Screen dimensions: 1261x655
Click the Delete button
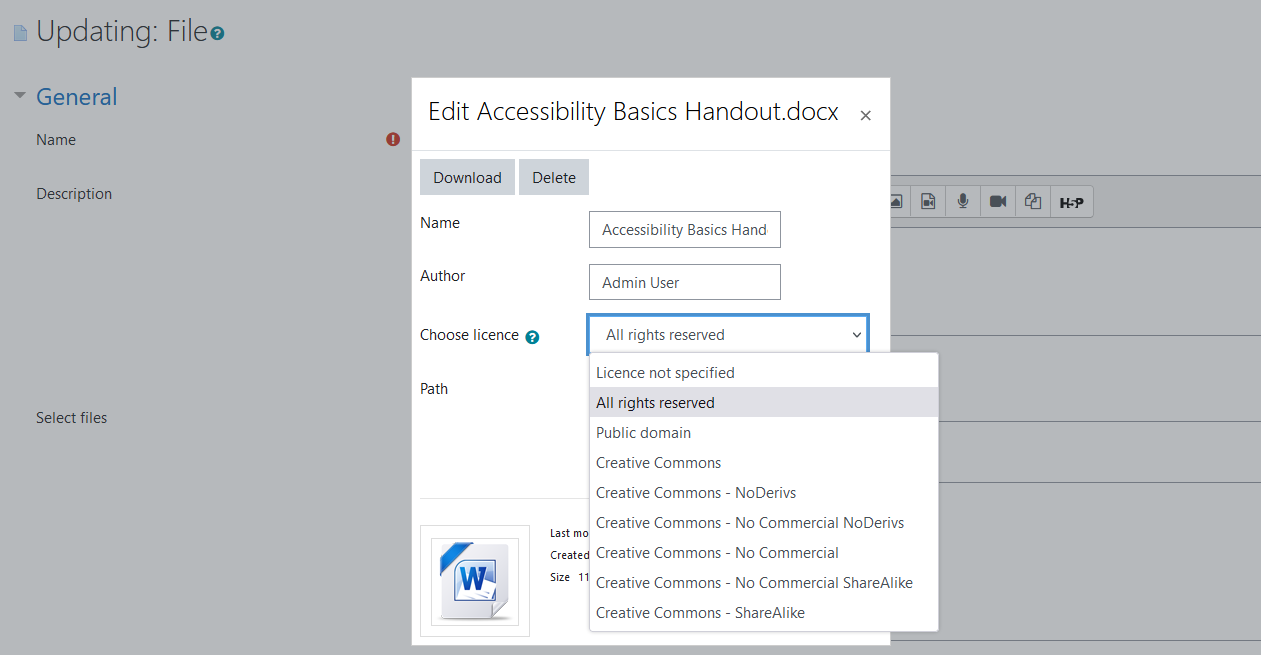coord(554,177)
